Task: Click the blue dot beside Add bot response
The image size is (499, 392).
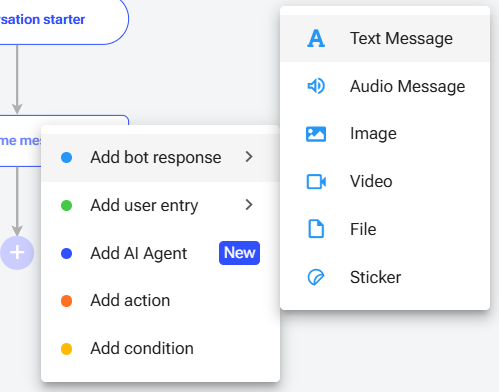Action: 66,158
